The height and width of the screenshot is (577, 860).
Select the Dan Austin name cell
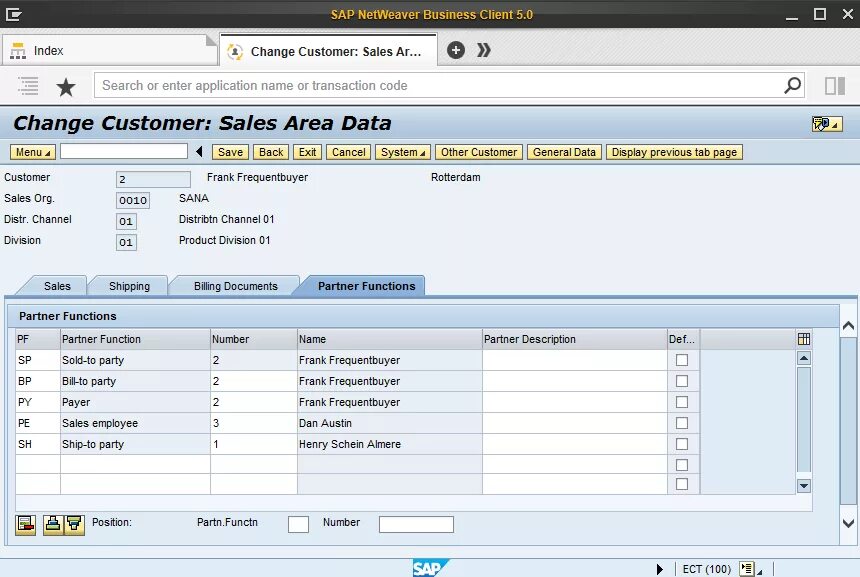[x=389, y=423]
